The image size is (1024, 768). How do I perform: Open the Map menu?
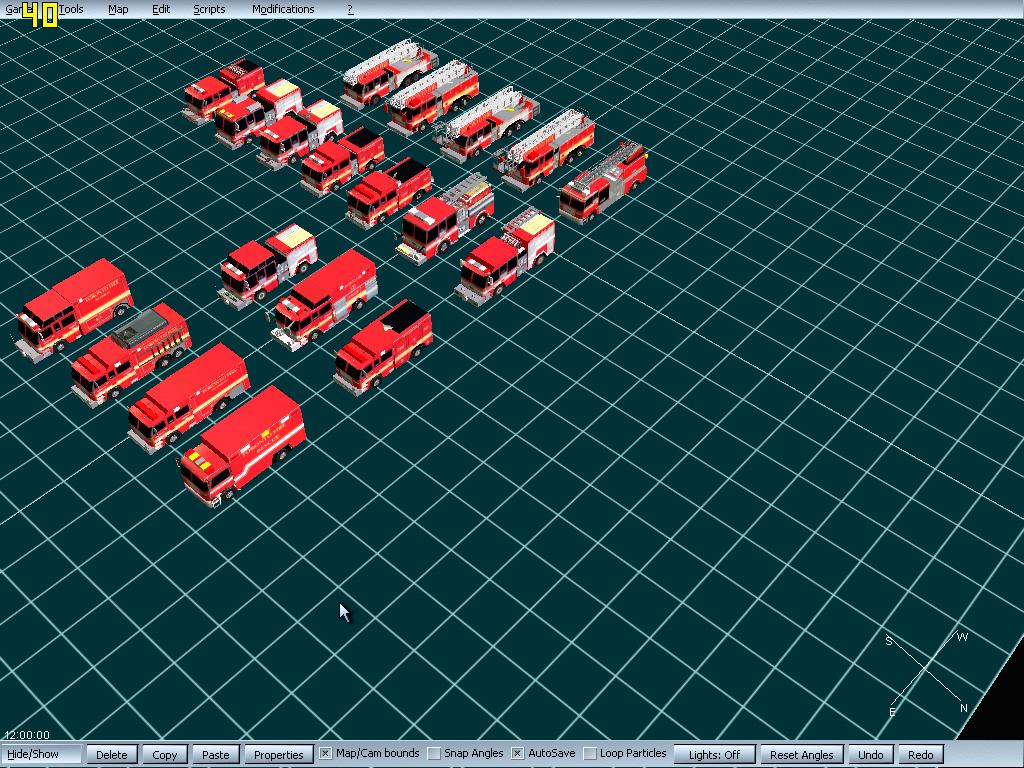tap(118, 9)
